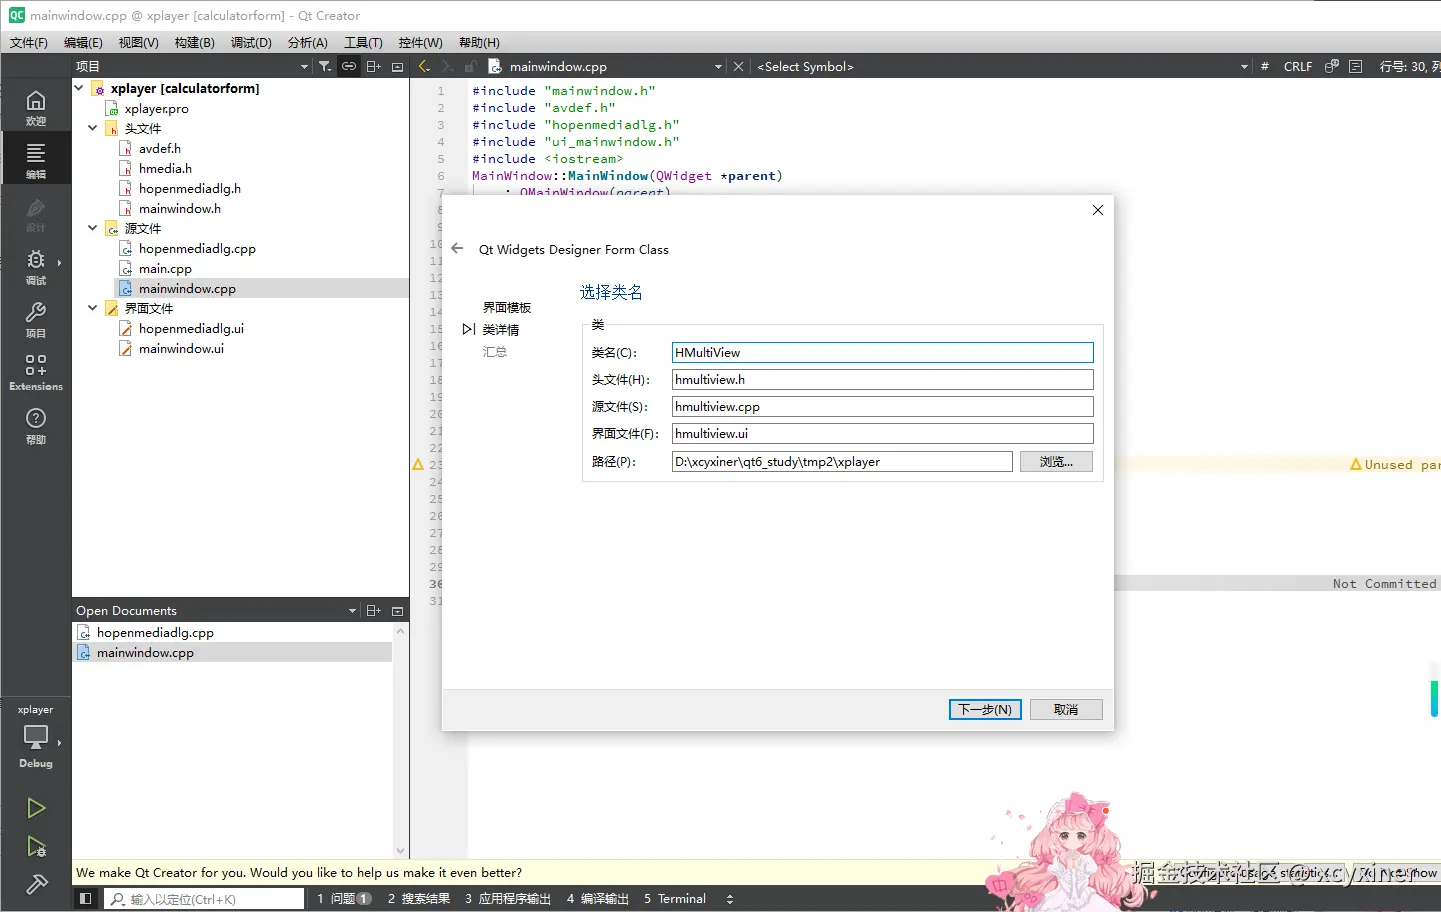Collapse xplayer project tree node
1441x912 pixels.
pos(79,88)
